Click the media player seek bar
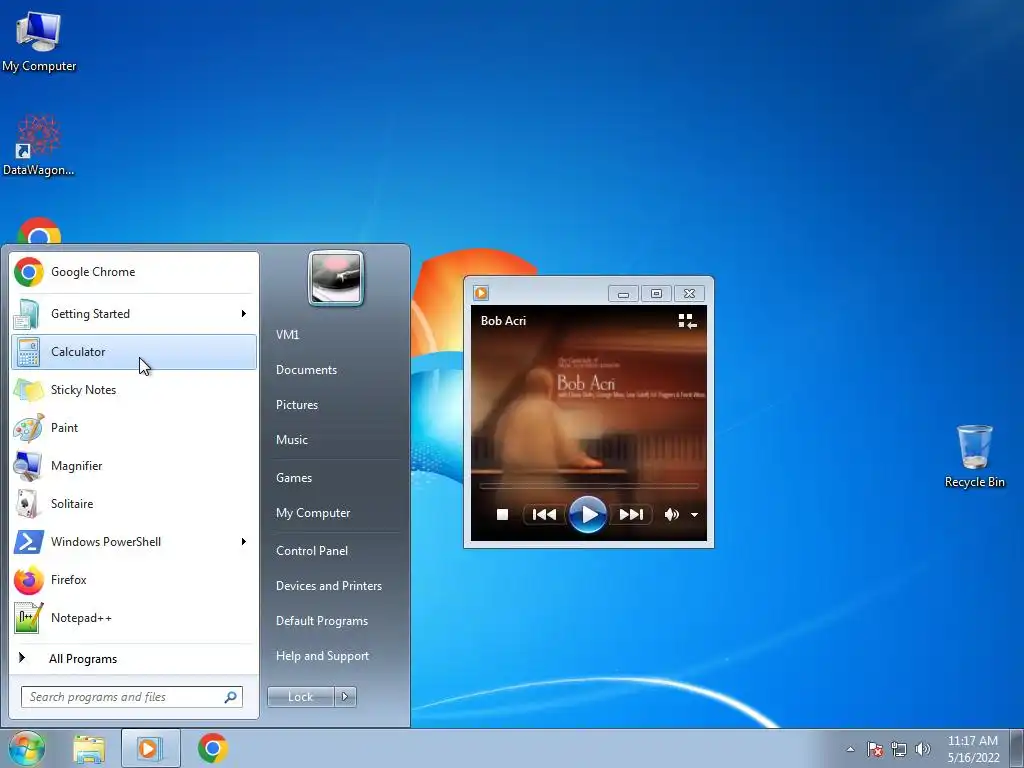The width and height of the screenshot is (1024, 768). [588, 487]
